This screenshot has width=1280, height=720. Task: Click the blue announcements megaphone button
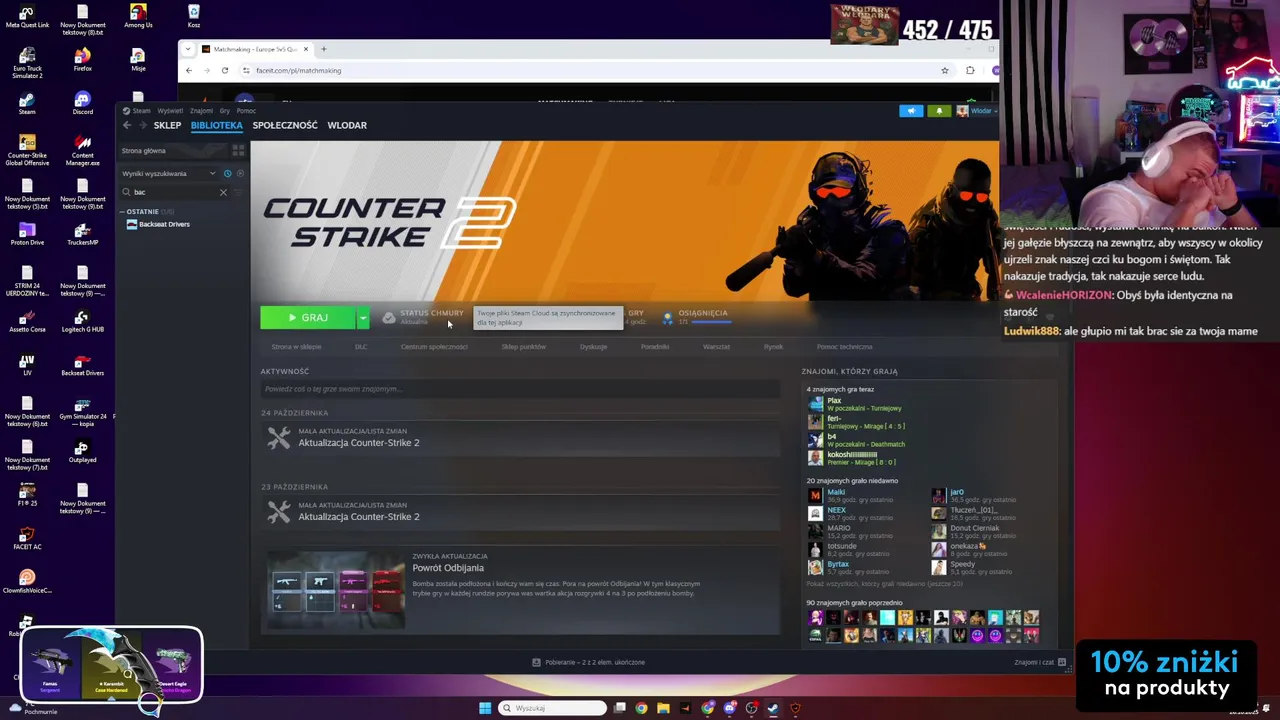(911, 111)
